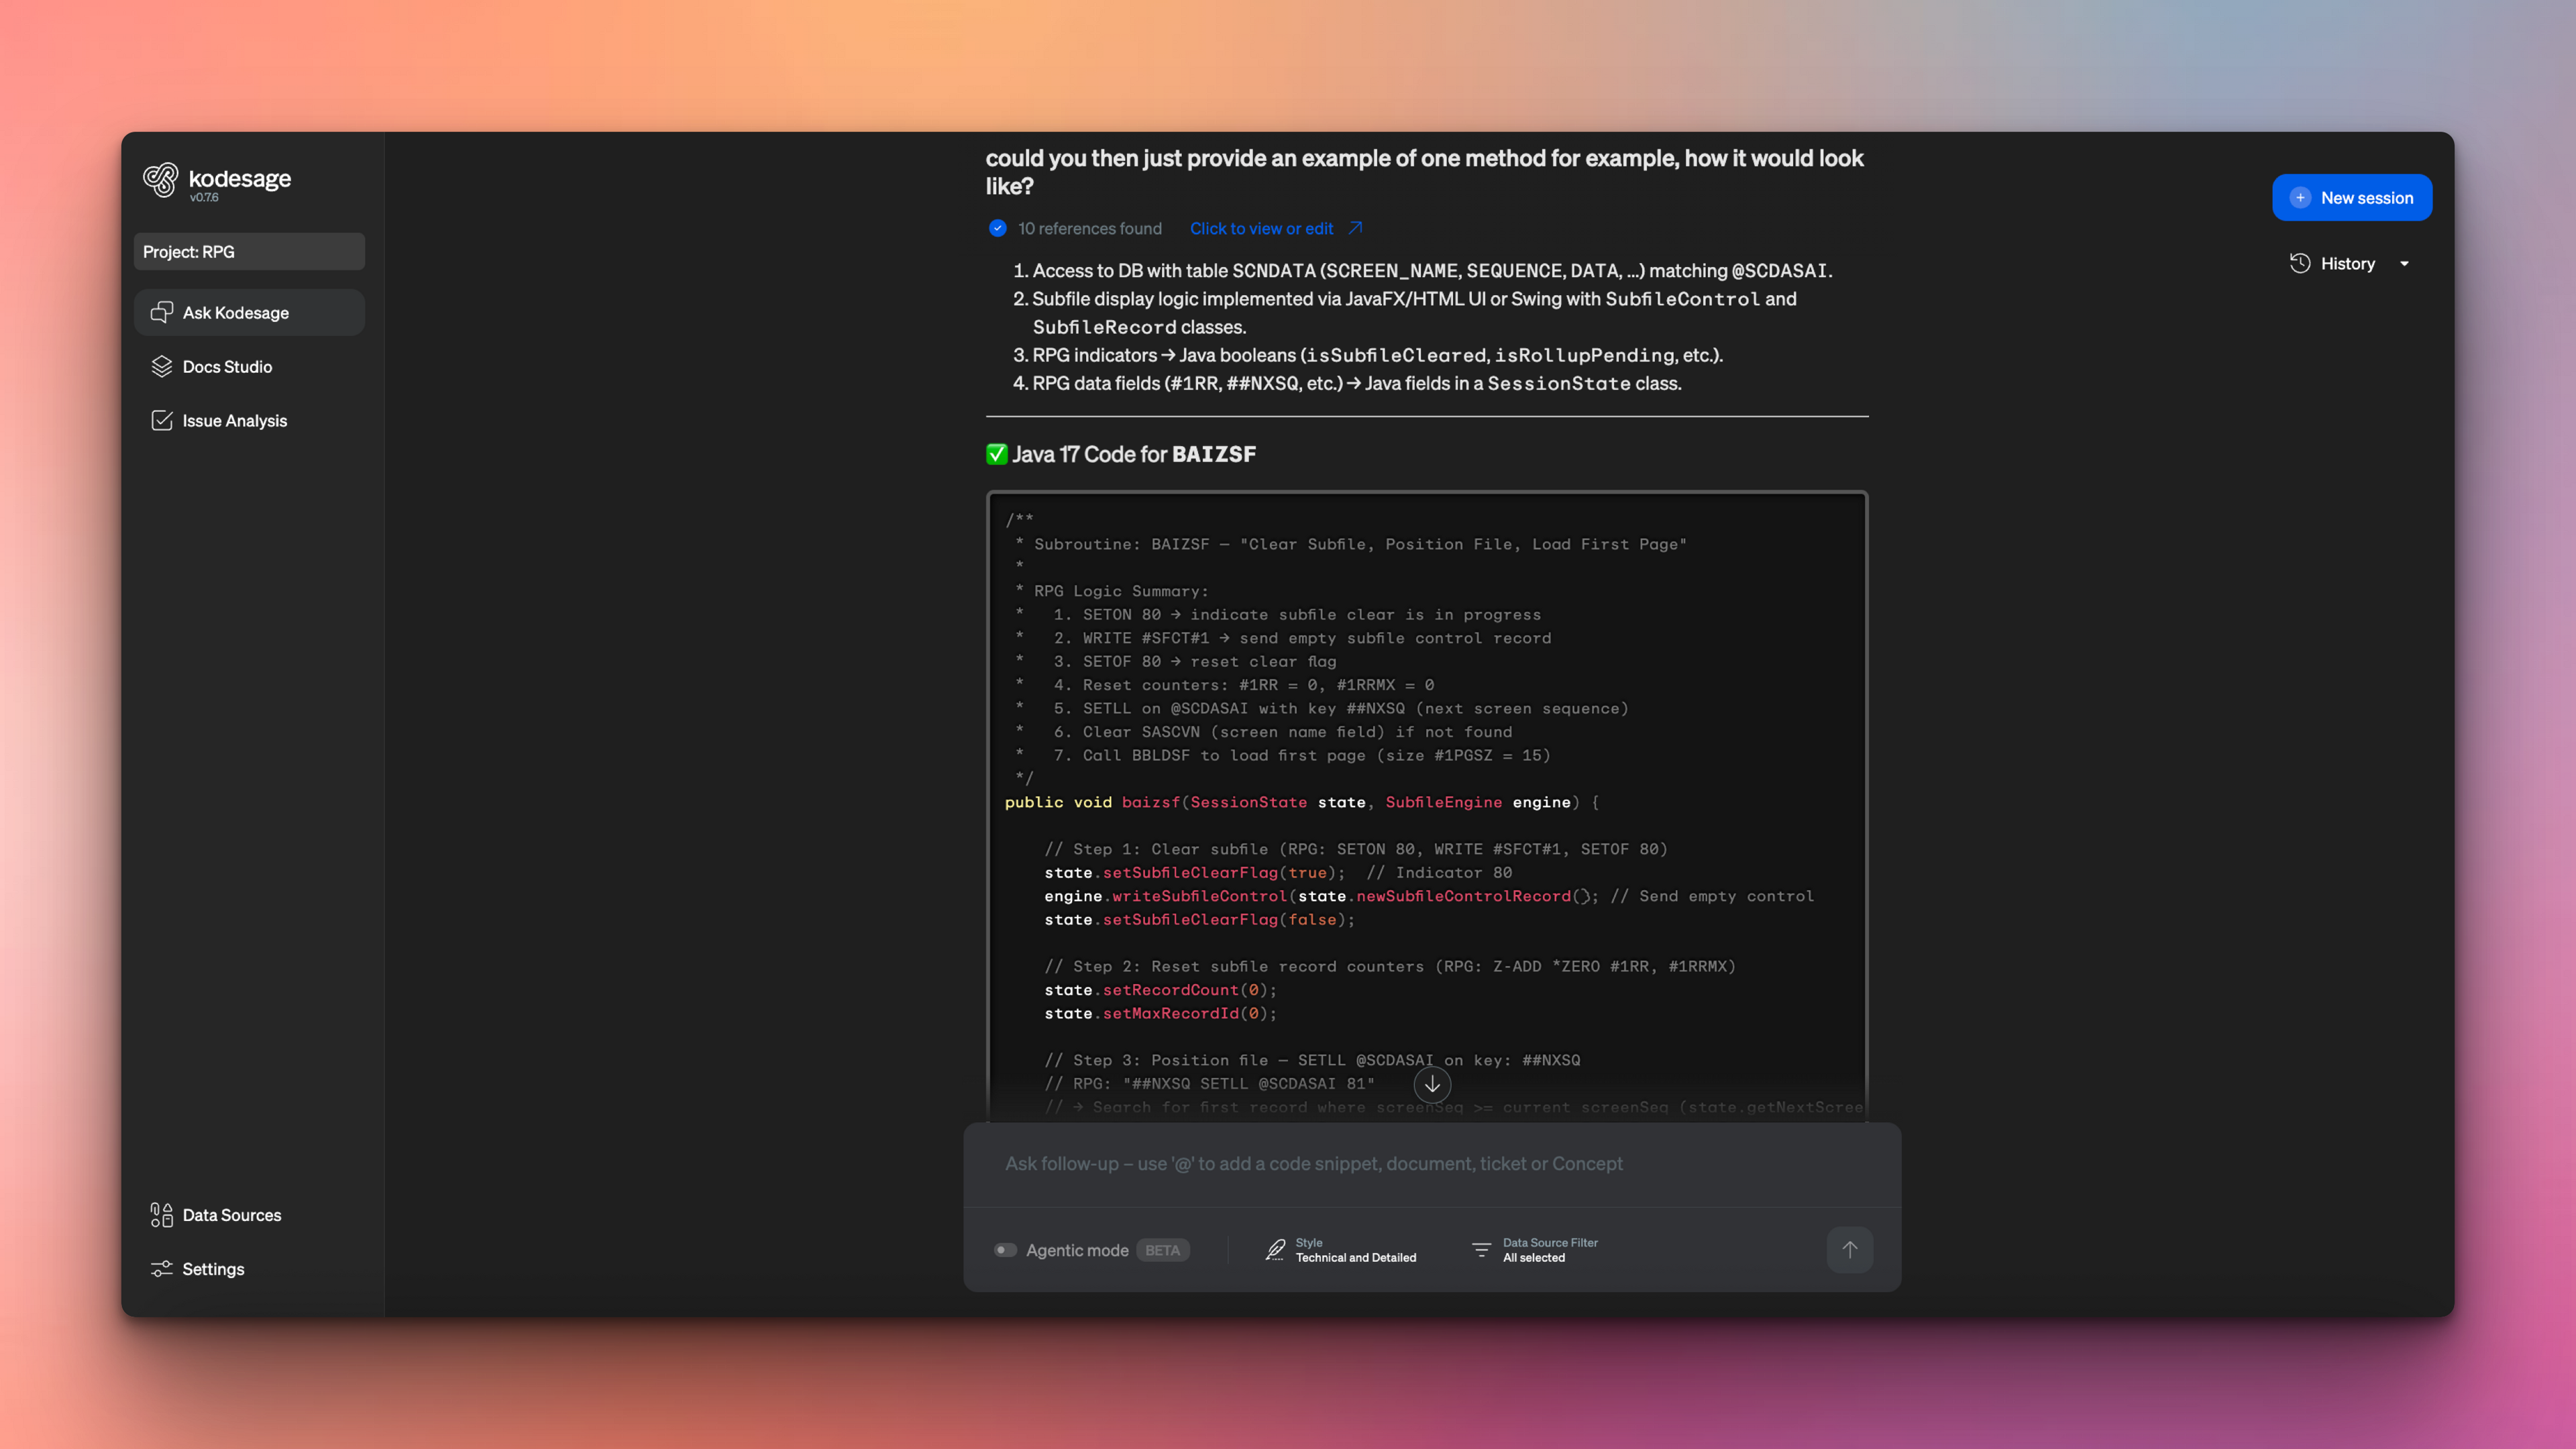Start a New session
The image size is (2576, 1449).
click(x=2352, y=197)
